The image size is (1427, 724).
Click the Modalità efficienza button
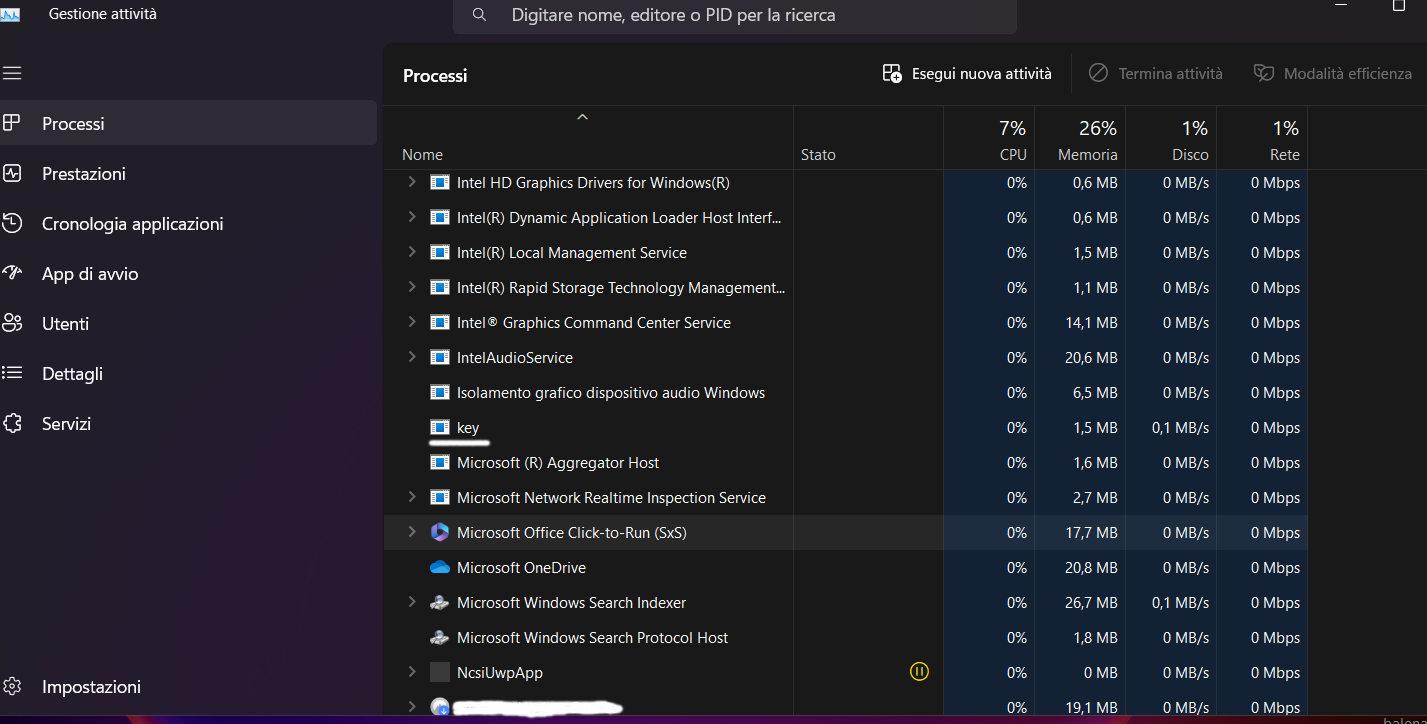tap(1332, 74)
